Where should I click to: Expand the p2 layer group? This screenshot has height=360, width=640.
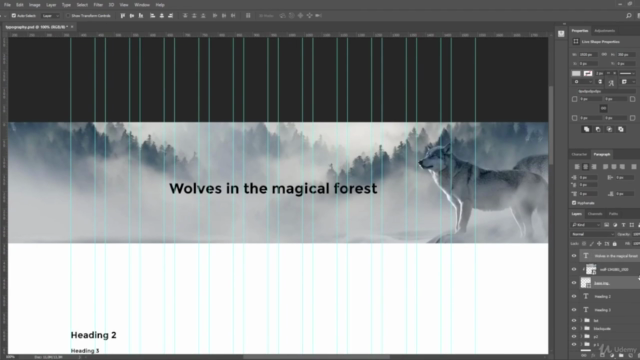[x=581, y=337]
